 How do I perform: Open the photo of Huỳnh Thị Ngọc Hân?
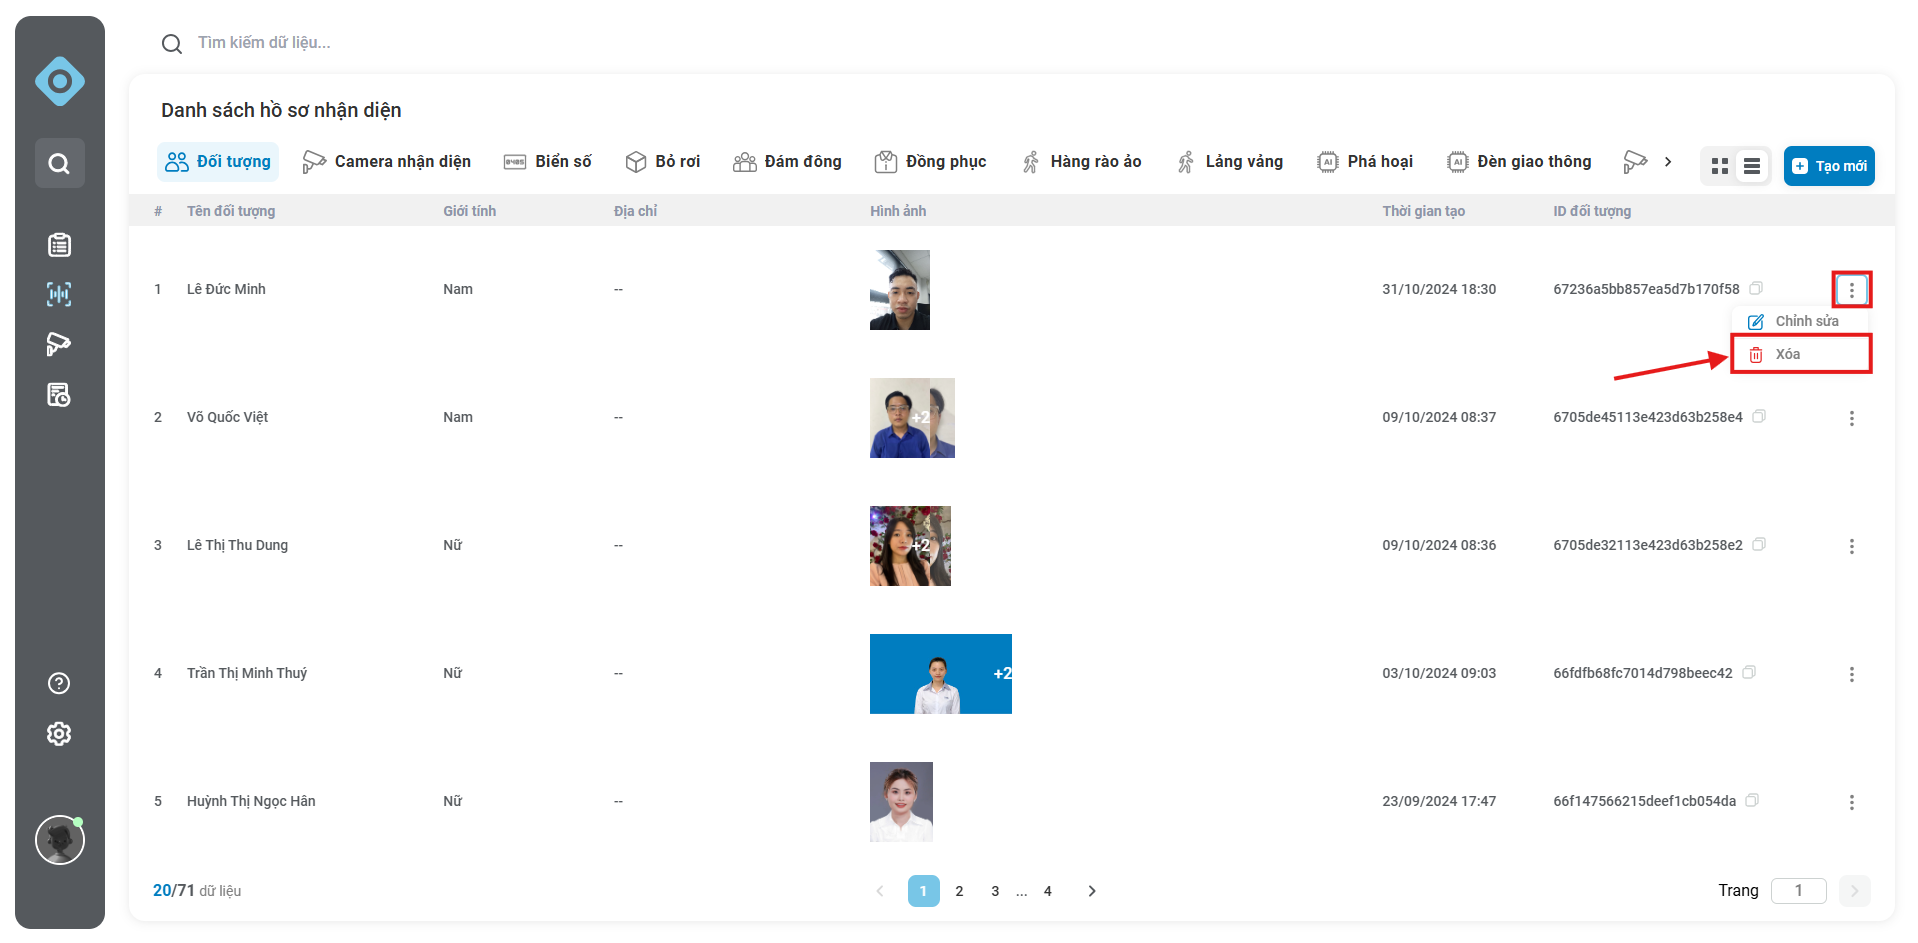[901, 802]
